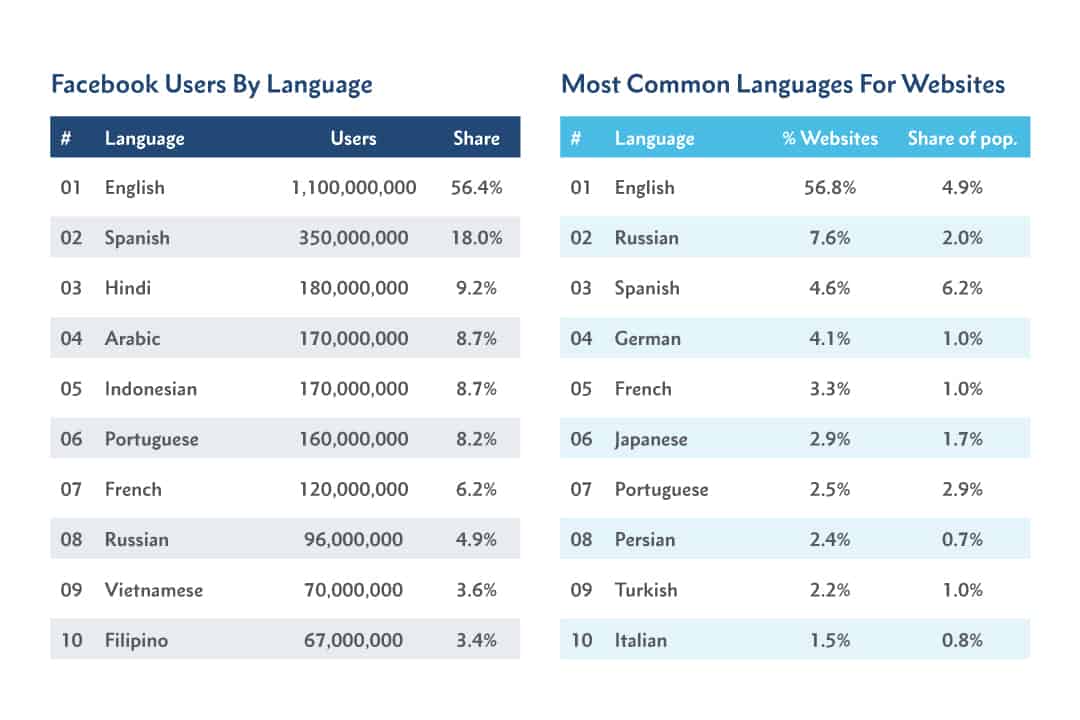Click the 2.2% websites value
This screenshot has width=1080, height=720.
[x=830, y=590]
